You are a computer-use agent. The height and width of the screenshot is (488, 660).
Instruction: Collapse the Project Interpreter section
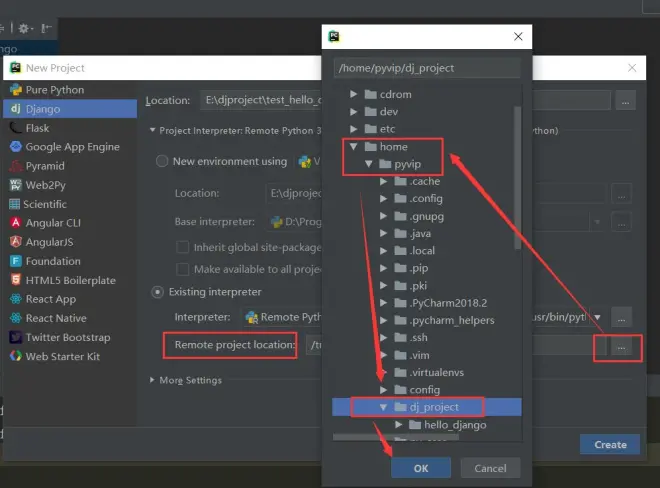tap(152, 130)
